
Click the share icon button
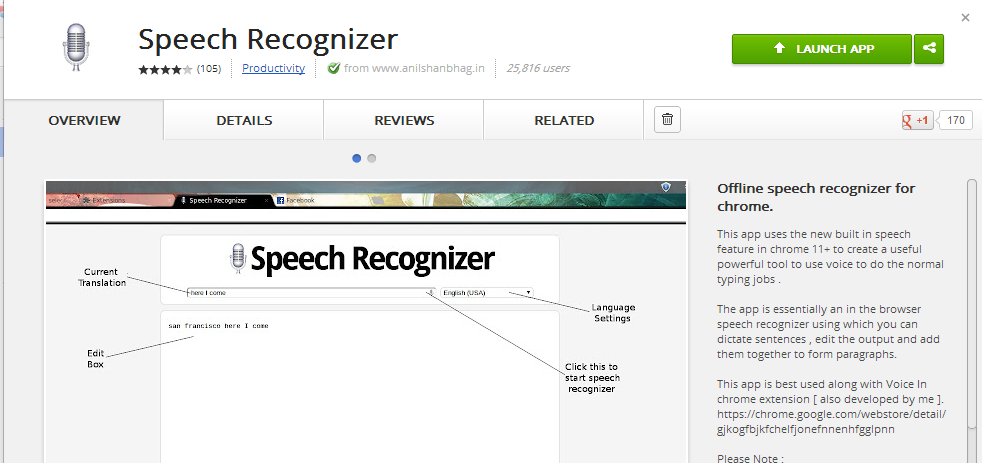click(929, 49)
